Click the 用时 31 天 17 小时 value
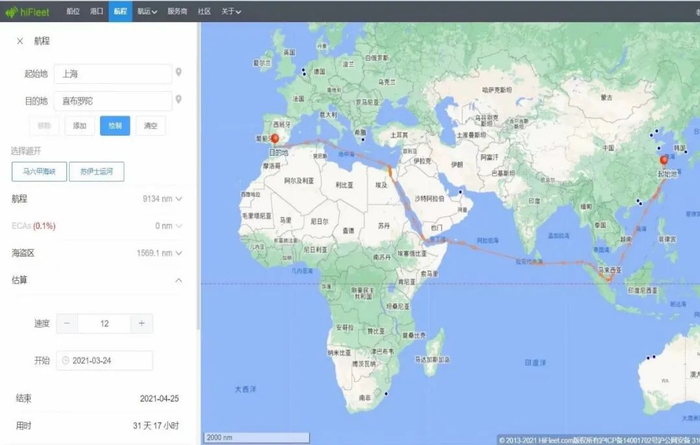This screenshot has height=445, width=700. pyautogui.click(x=156, y=426)
